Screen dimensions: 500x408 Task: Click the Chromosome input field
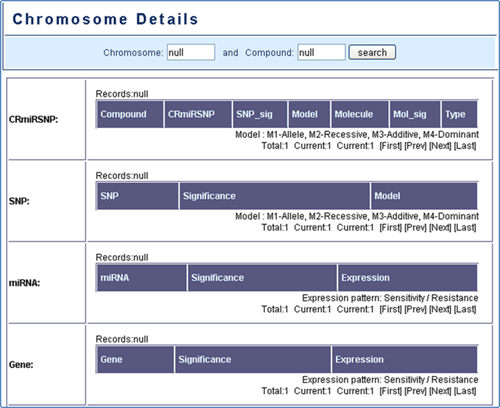[191, 52]
